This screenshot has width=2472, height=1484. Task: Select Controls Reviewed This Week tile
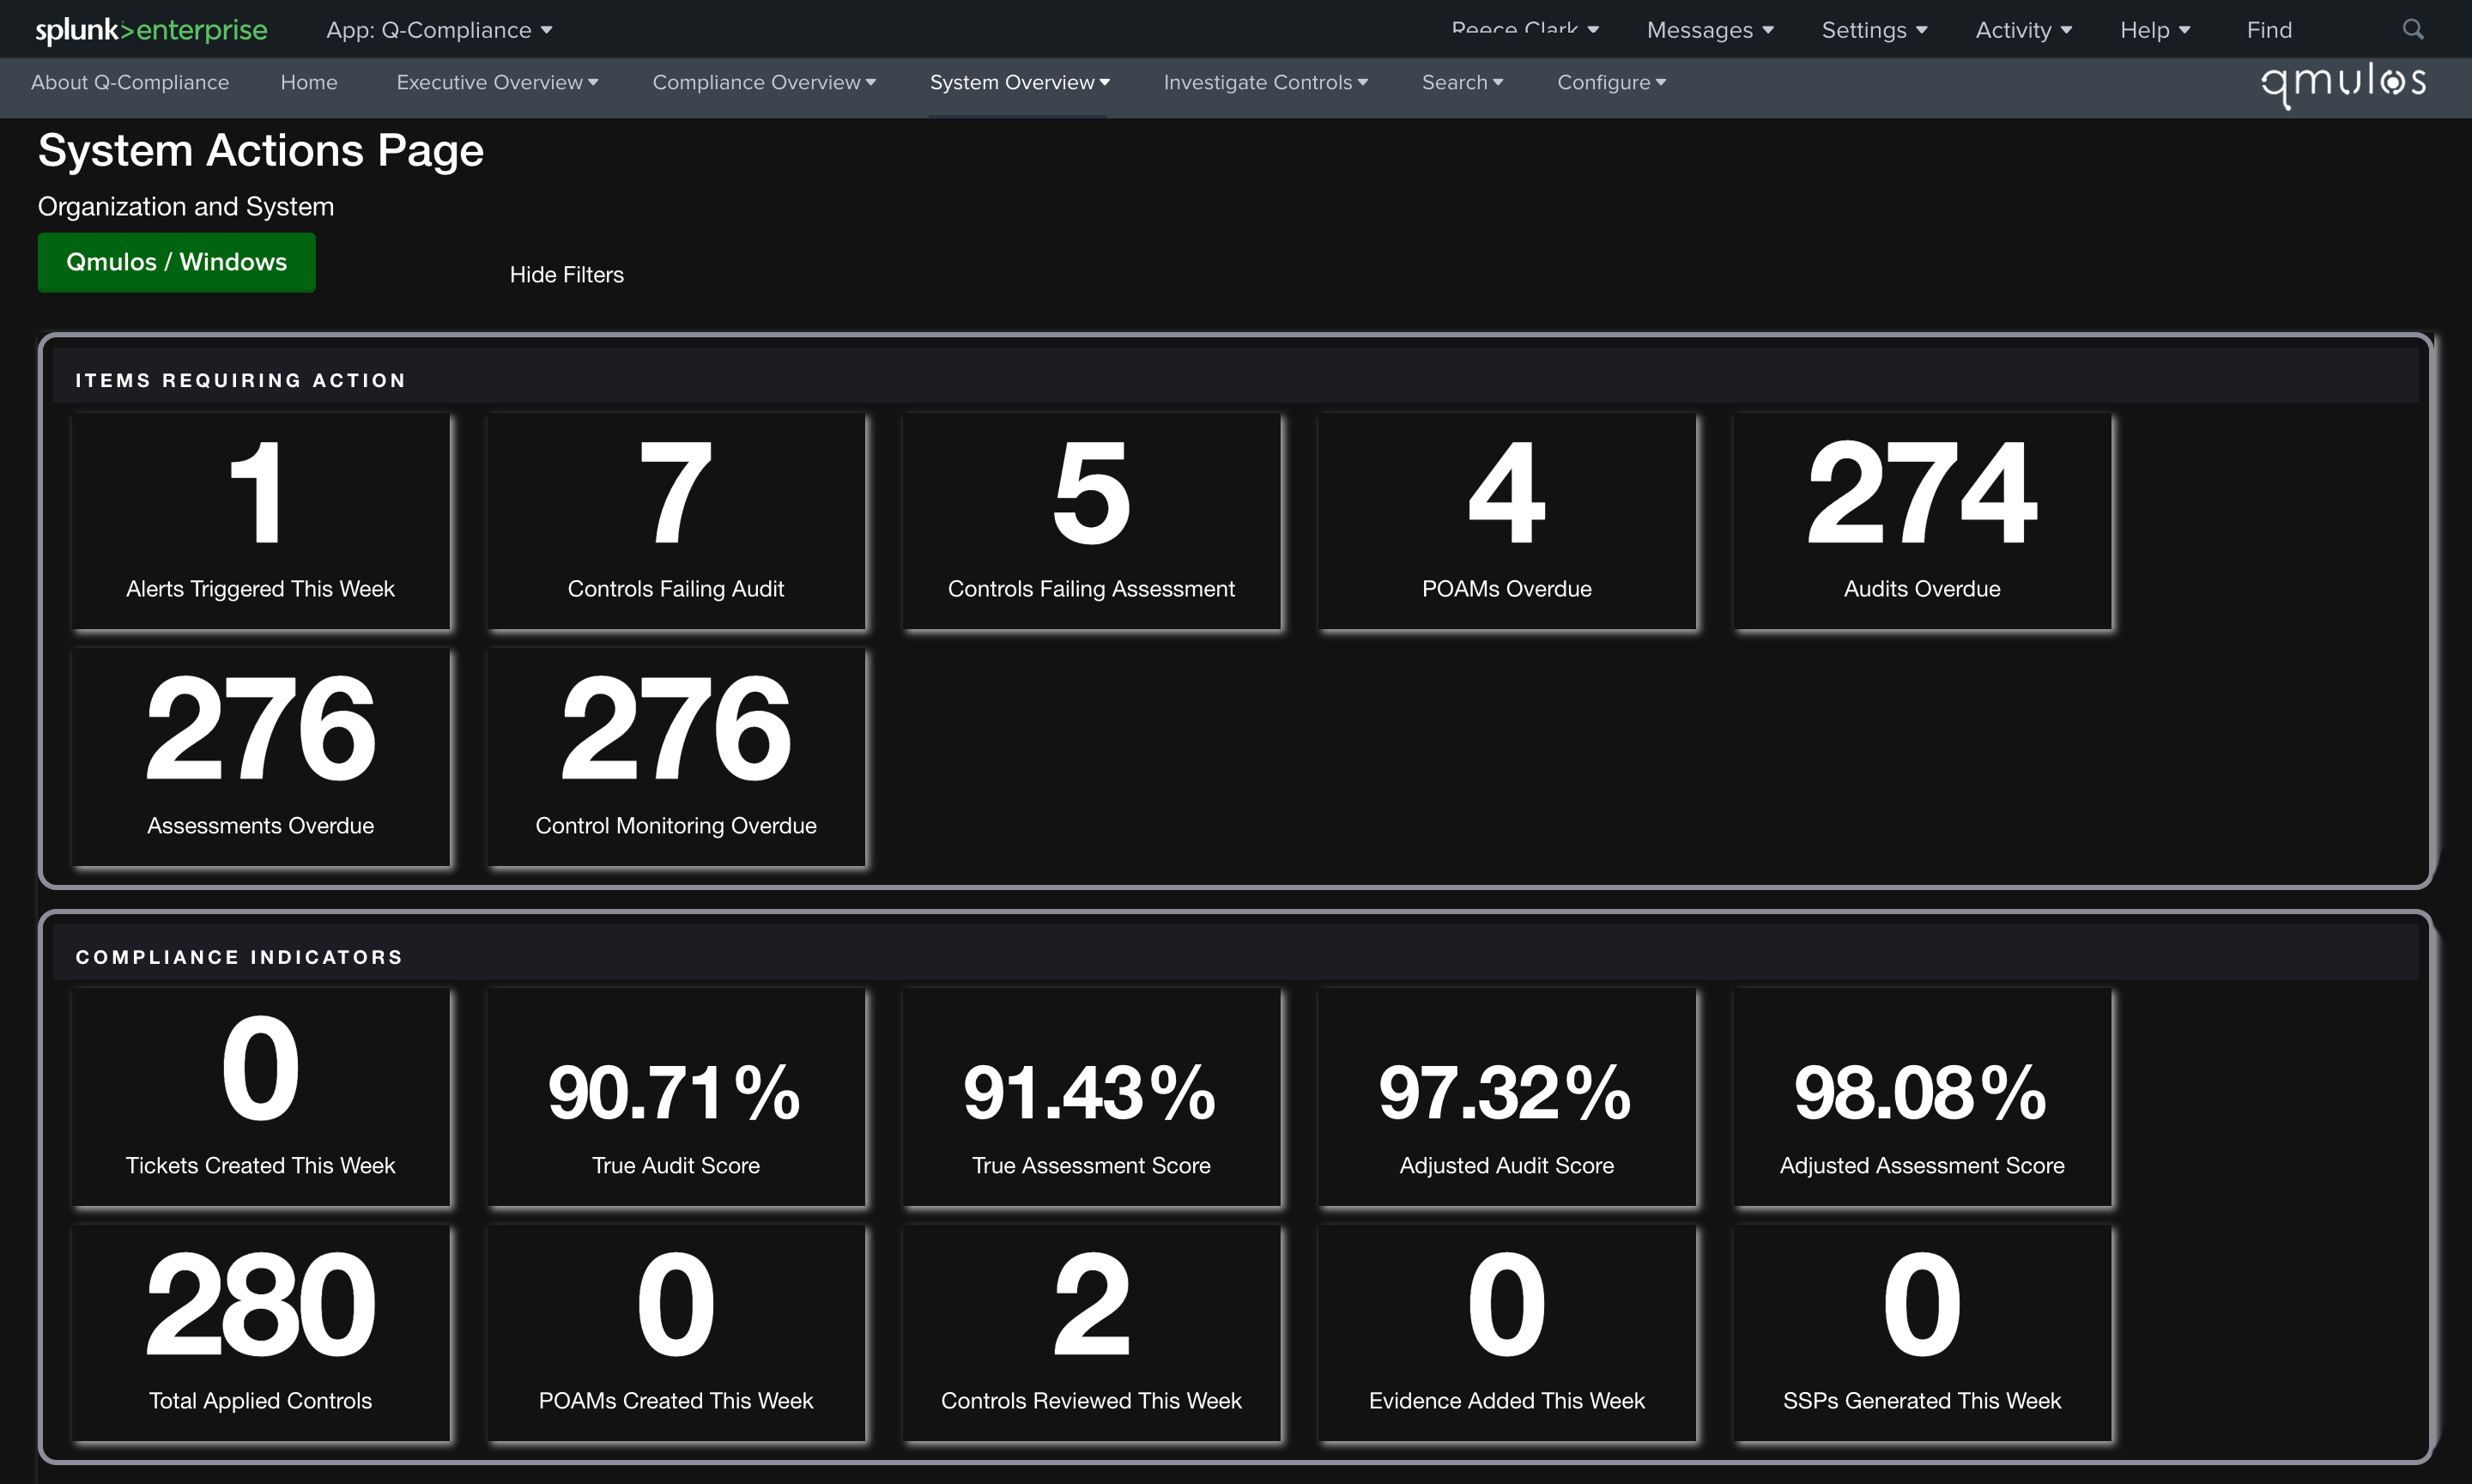point(1091,1333)
